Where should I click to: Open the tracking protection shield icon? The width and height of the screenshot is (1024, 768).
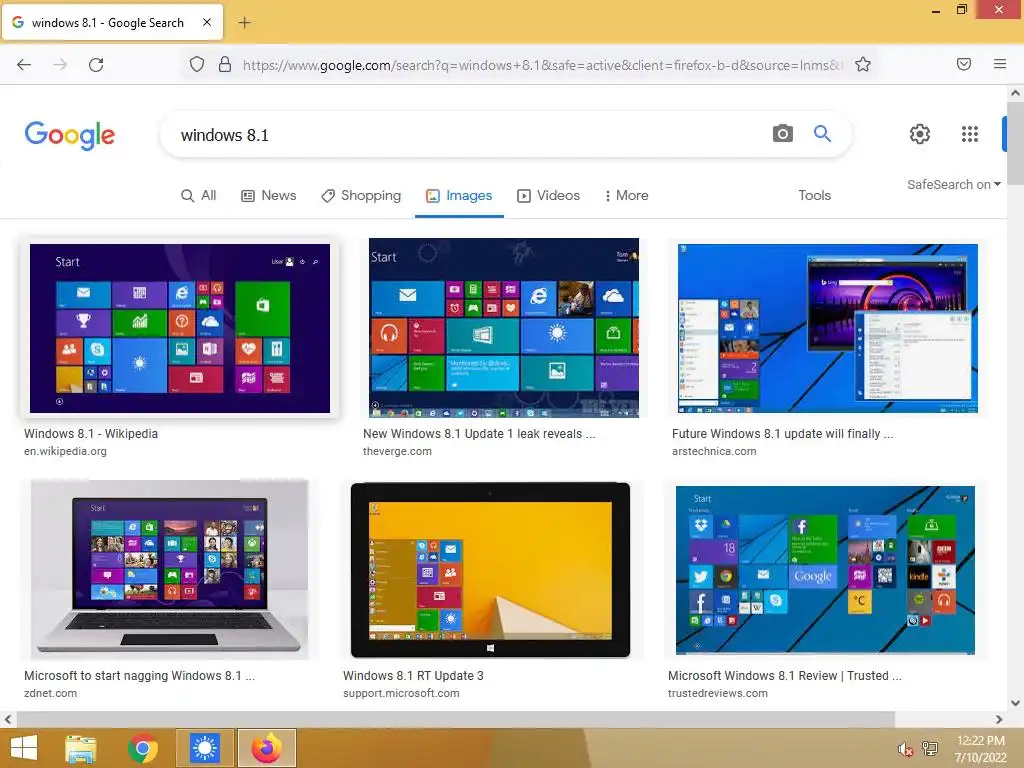197,64
